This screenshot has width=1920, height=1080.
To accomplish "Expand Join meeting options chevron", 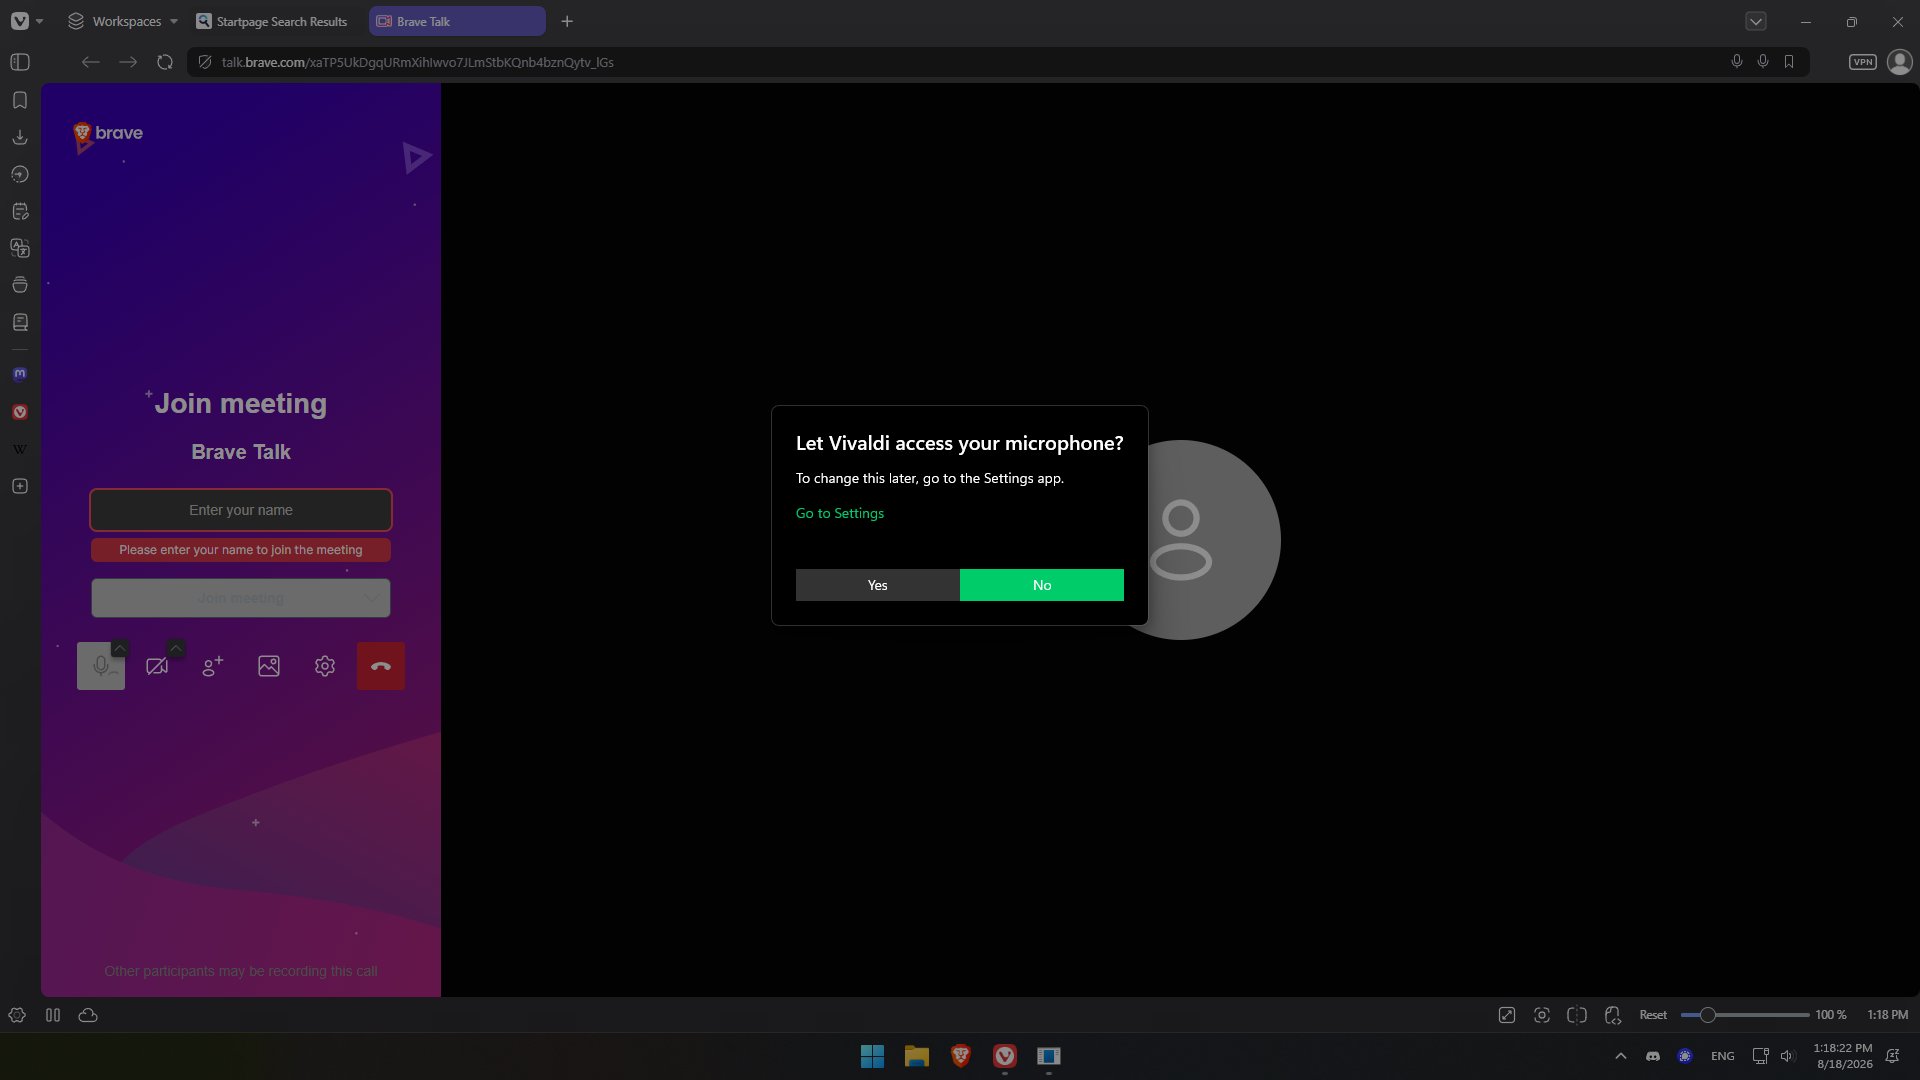I will [372, 598].
